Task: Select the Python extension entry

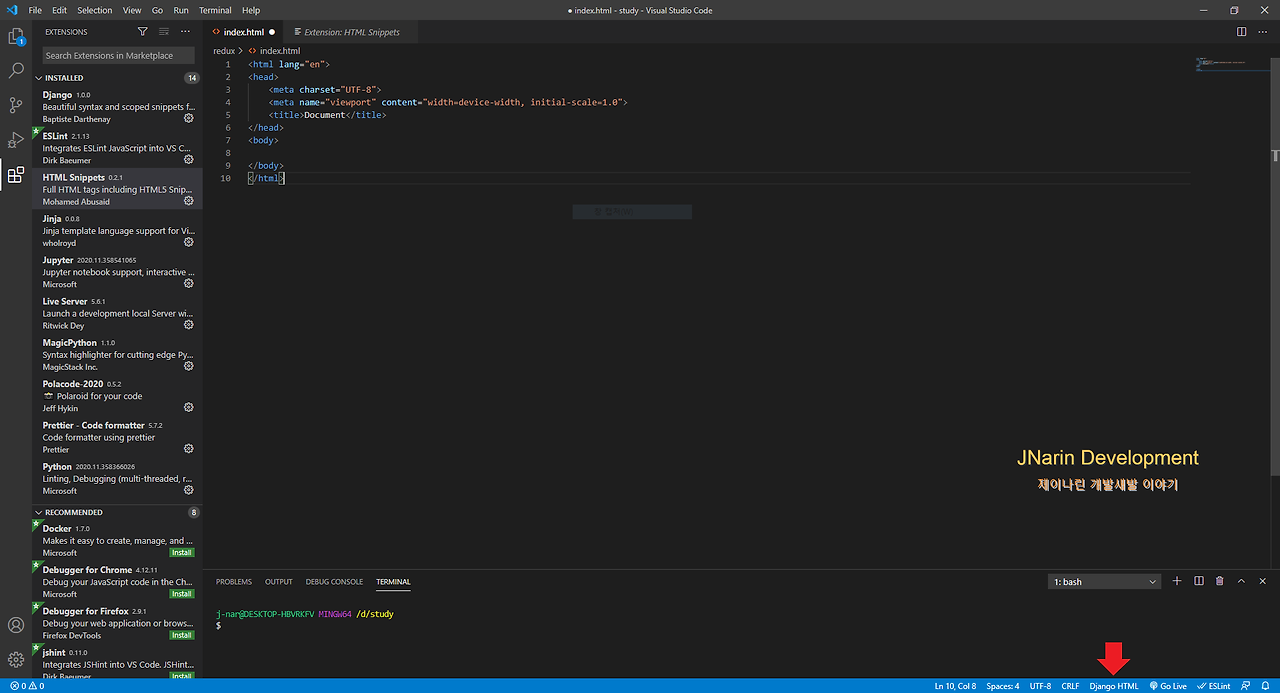Action: (x=118, y=479)
